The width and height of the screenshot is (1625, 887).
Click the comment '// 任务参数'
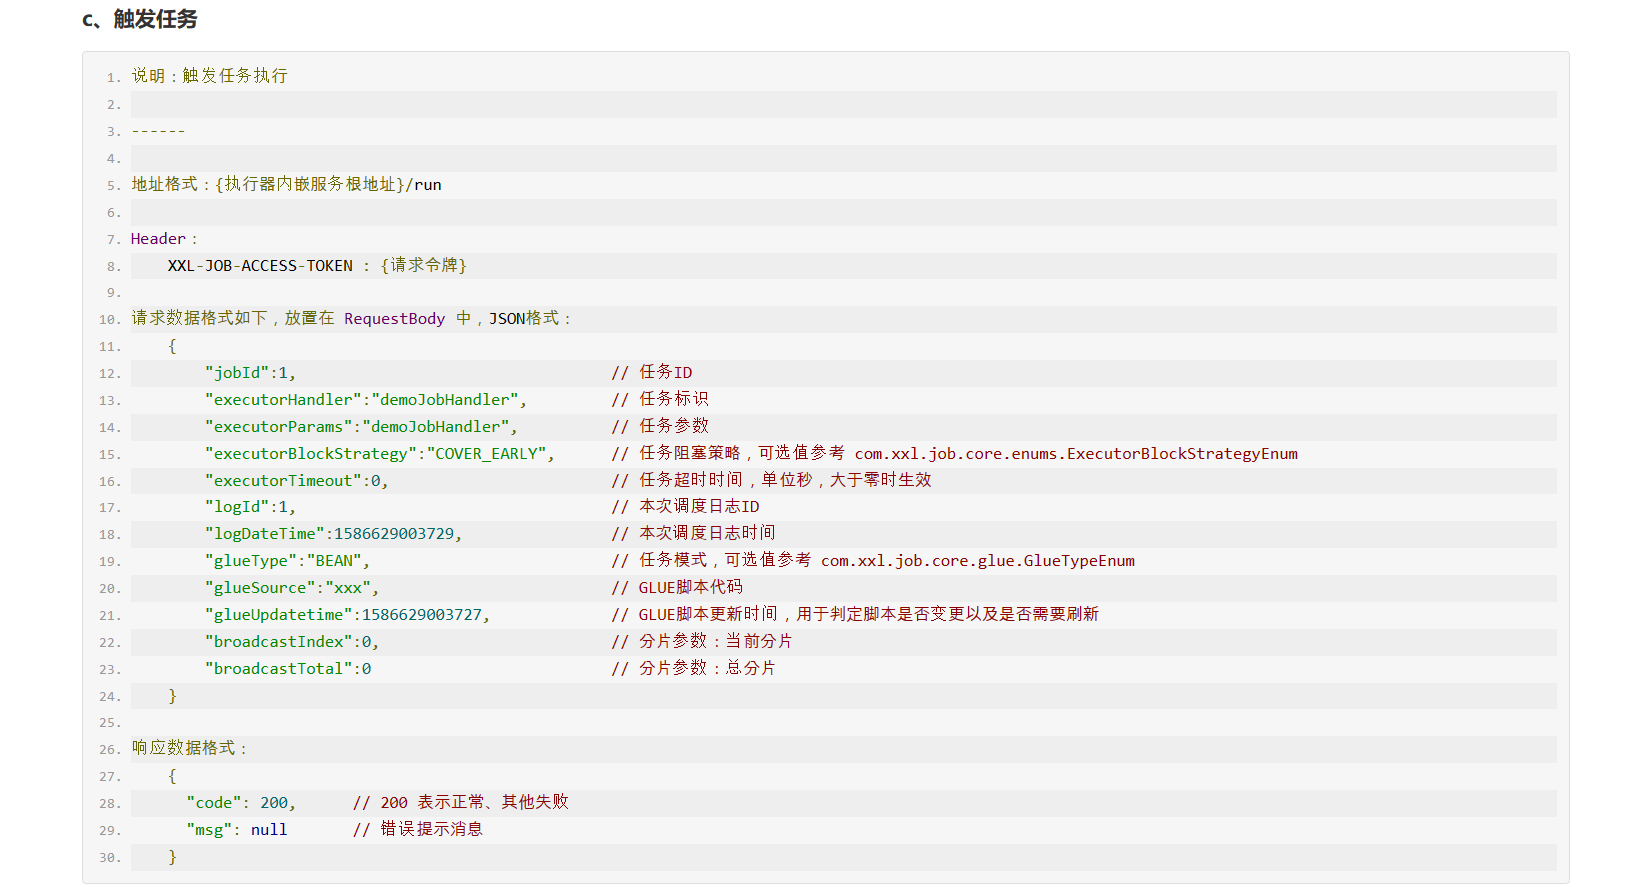[x=660, y=427]
